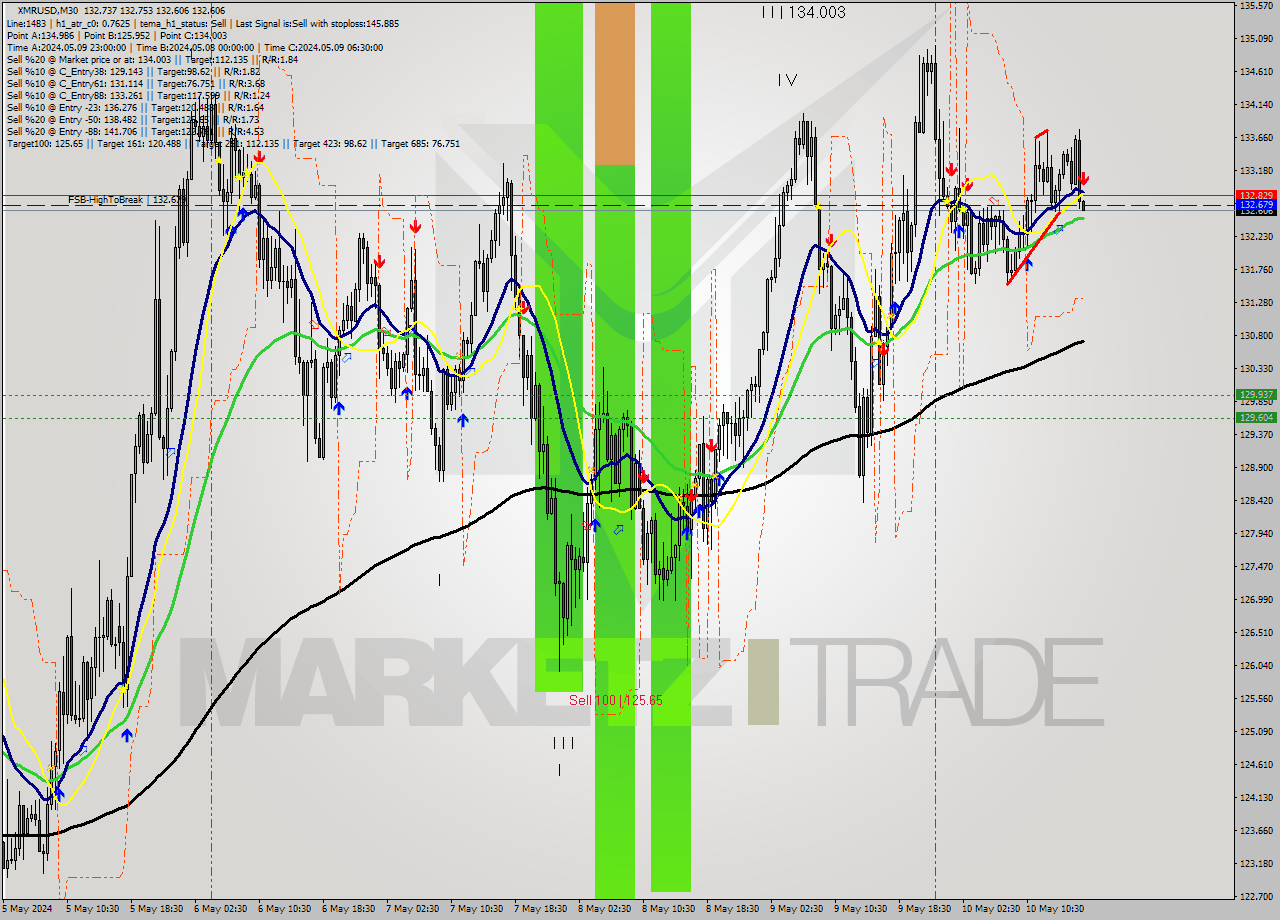The width and height of the screenshot is (1280, 920).
Task: Click the 131.280 price axis label
Action: pos(1255,303)
